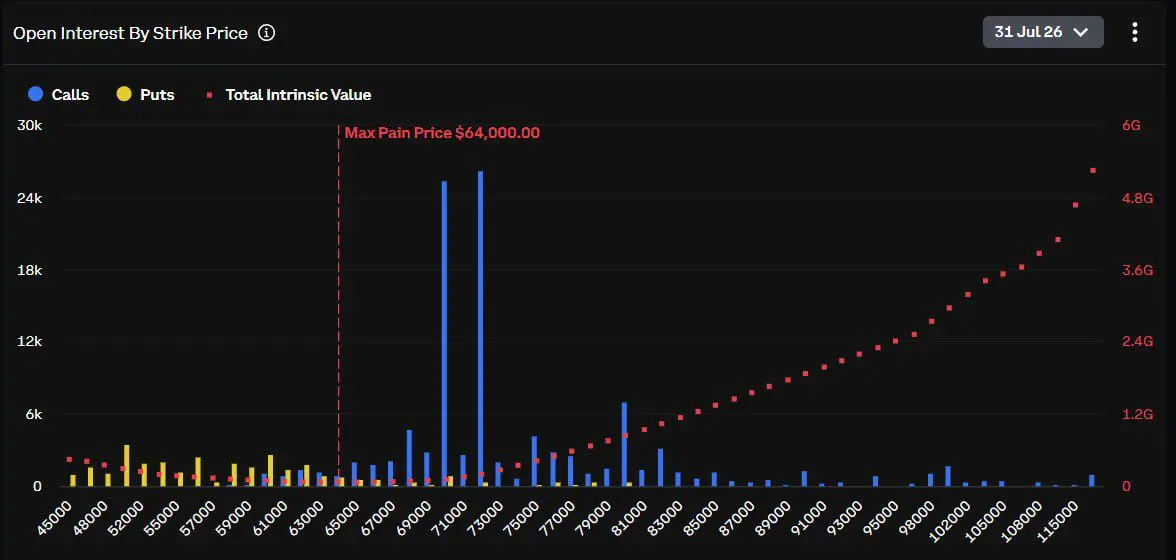Click the 48000 strike axis label

click(92, 517)
